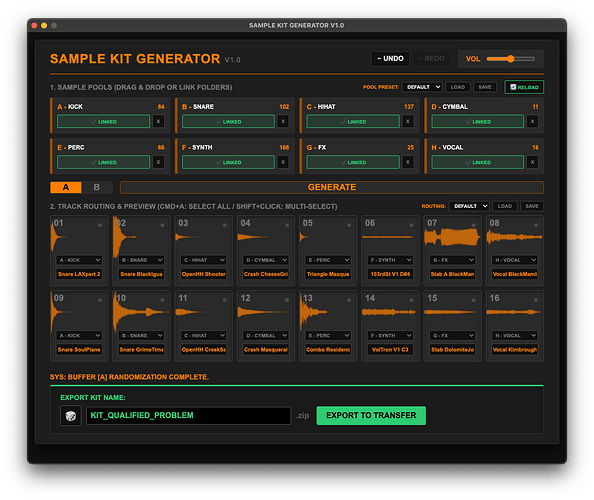This screenshot has height=500, width=594.
Task: Click the dice randomize name icon
Action: (71, 416)
